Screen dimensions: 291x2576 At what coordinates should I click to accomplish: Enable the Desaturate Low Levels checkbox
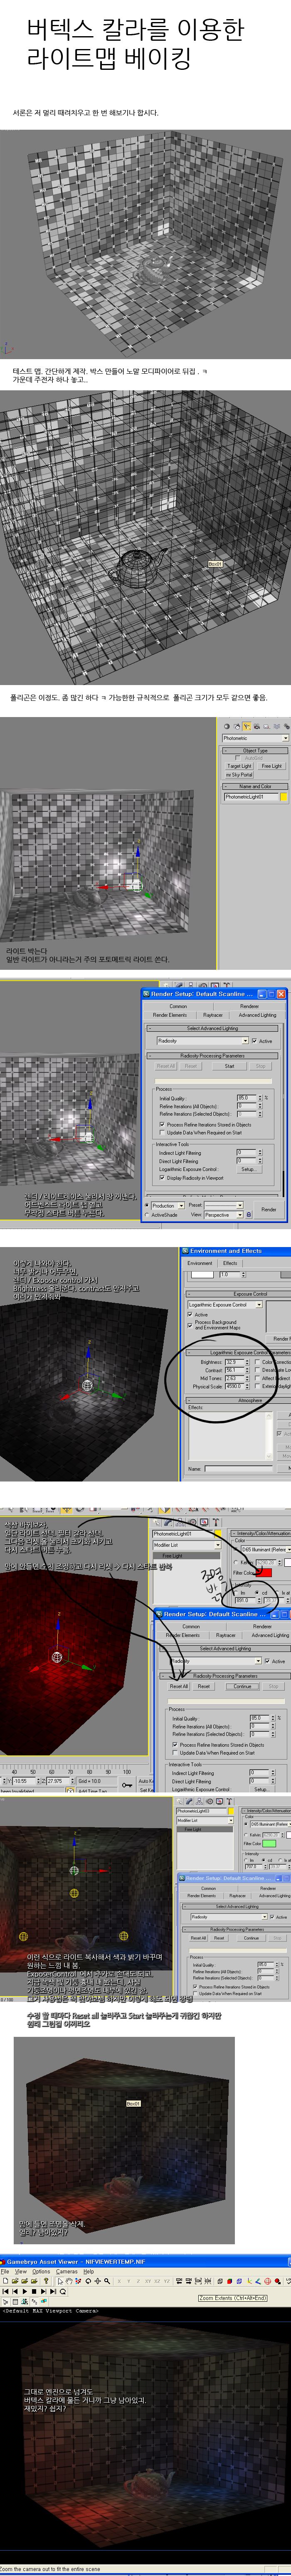click(257, 1370)
